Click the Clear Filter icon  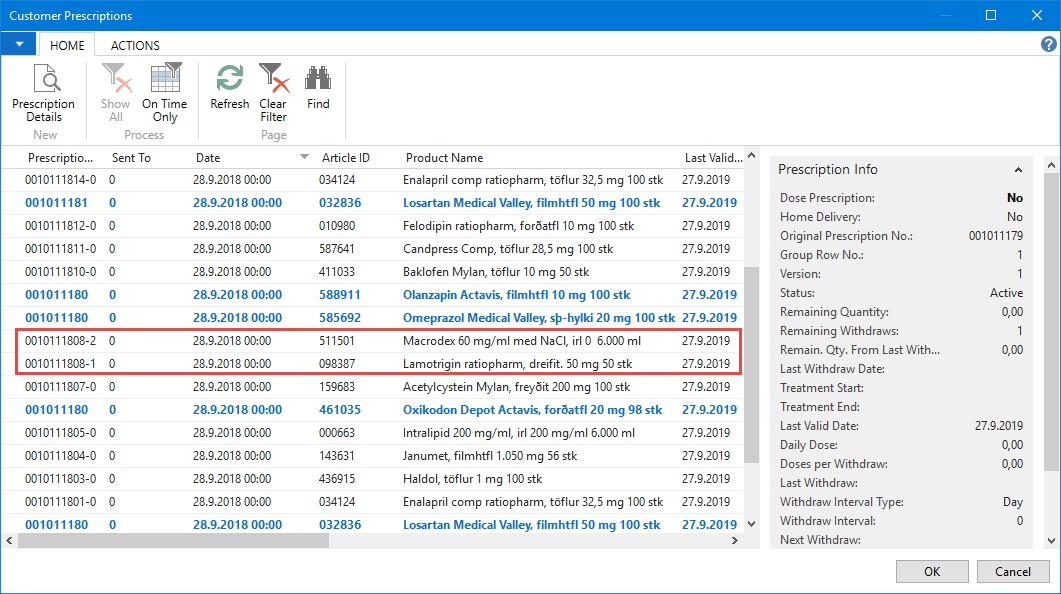[x=273, y=93]
